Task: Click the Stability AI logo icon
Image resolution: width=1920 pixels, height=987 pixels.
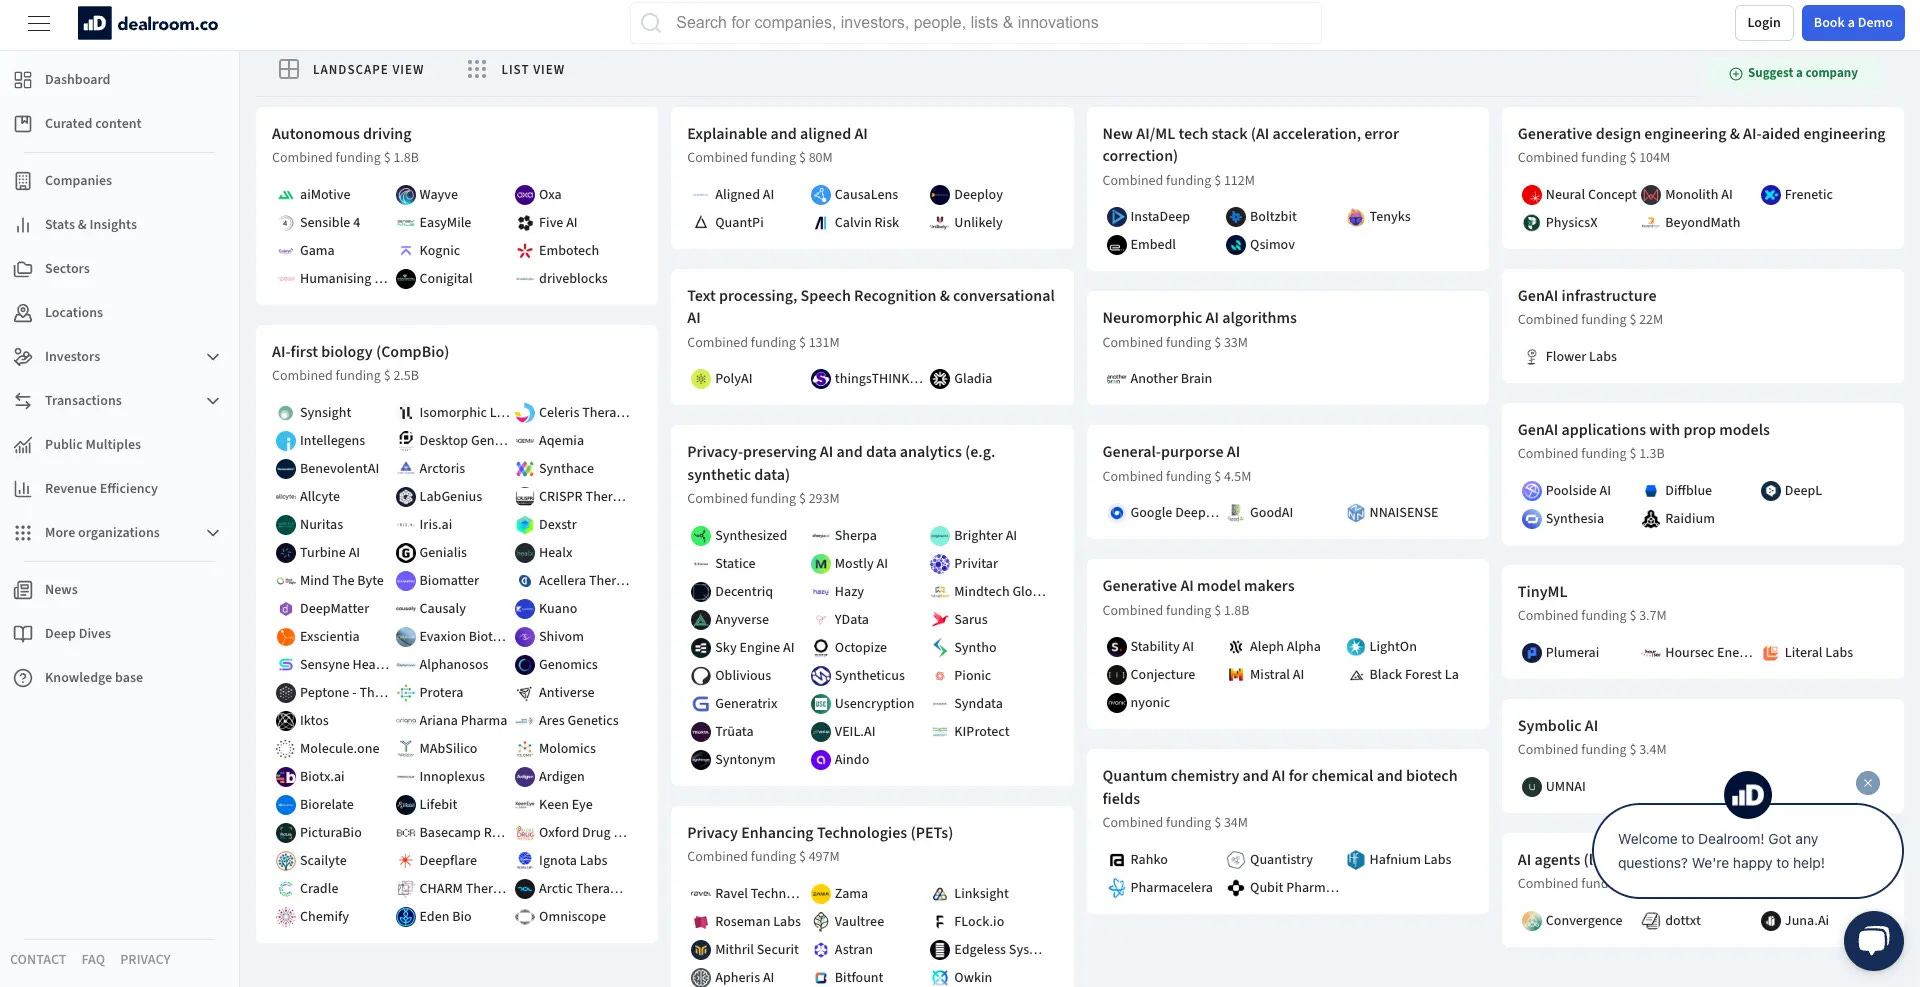Action: pos(1116,647)
